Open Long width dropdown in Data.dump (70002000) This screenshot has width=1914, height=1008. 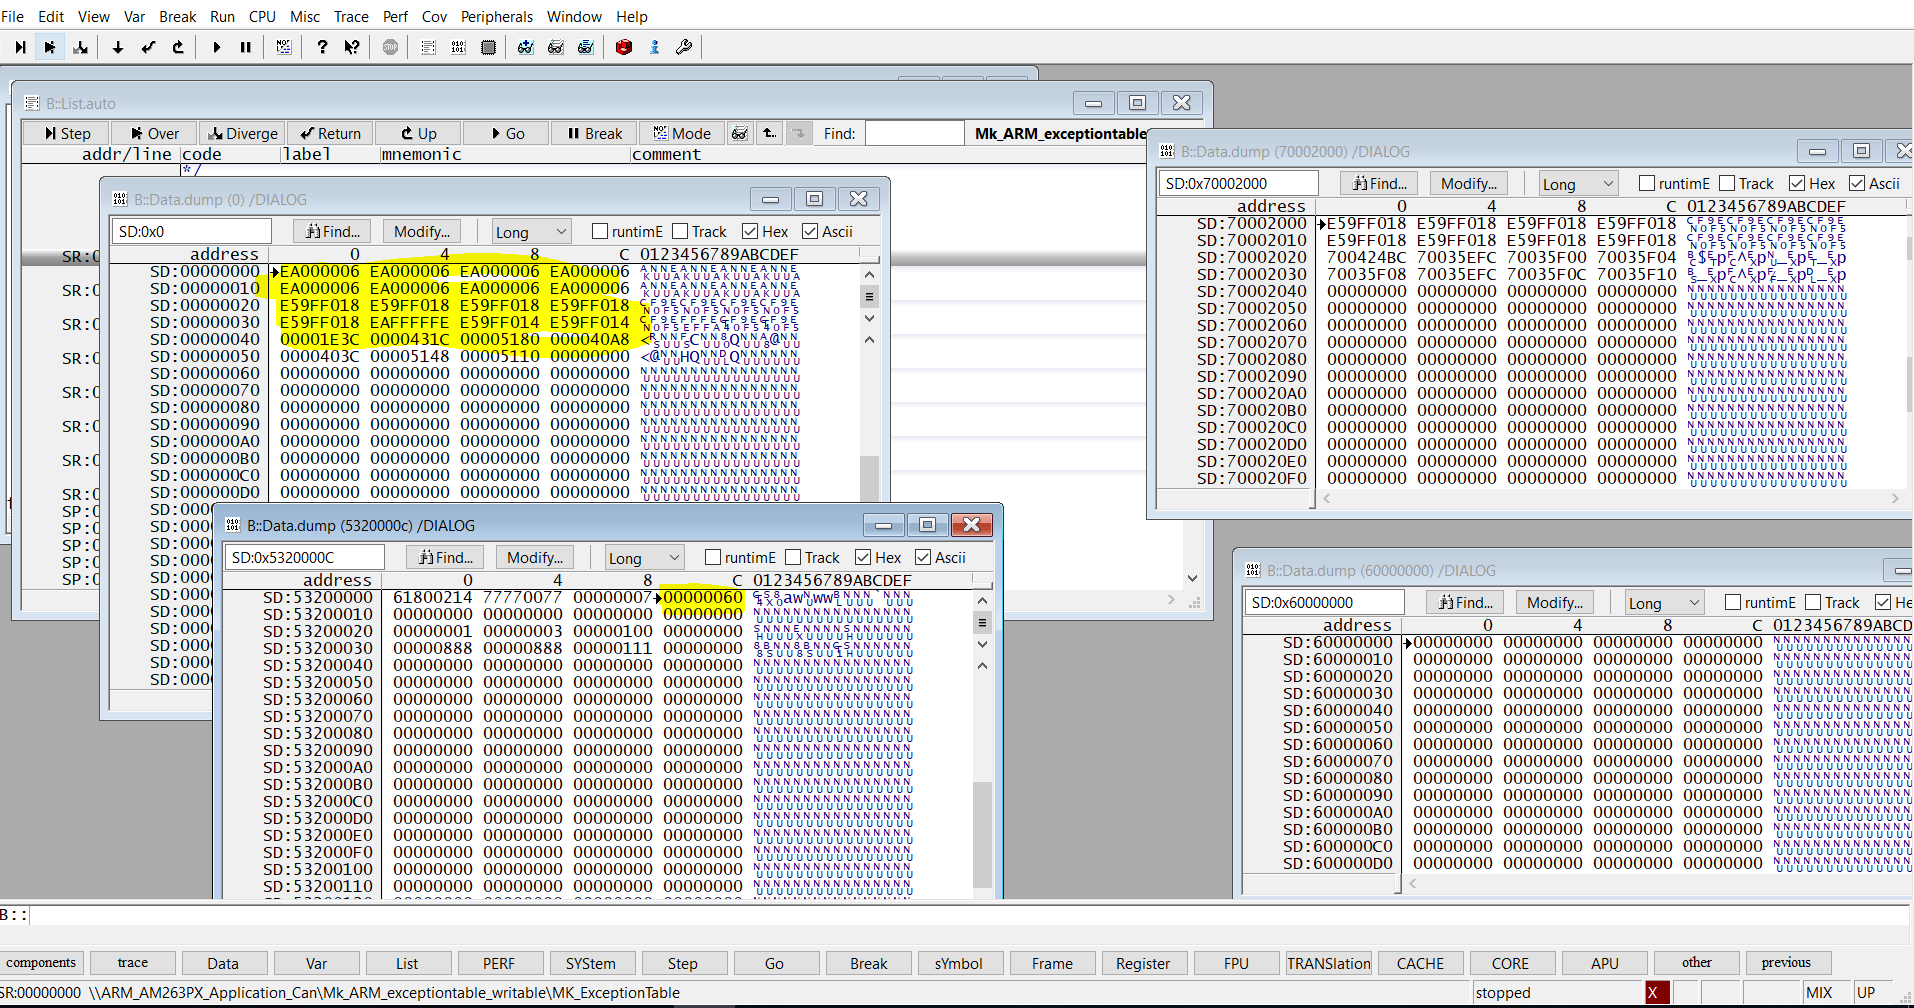click(1578, 183)
